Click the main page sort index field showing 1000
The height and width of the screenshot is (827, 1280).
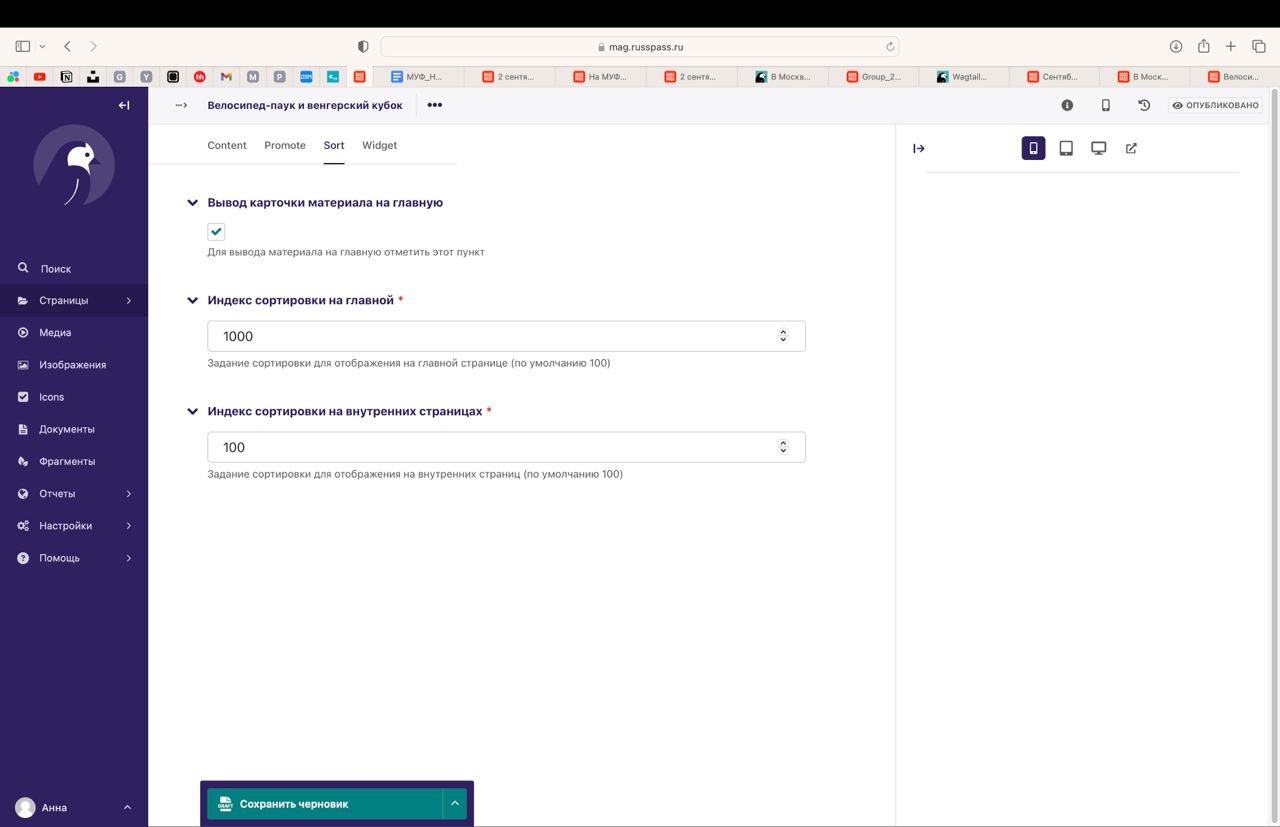pos(506,336)
